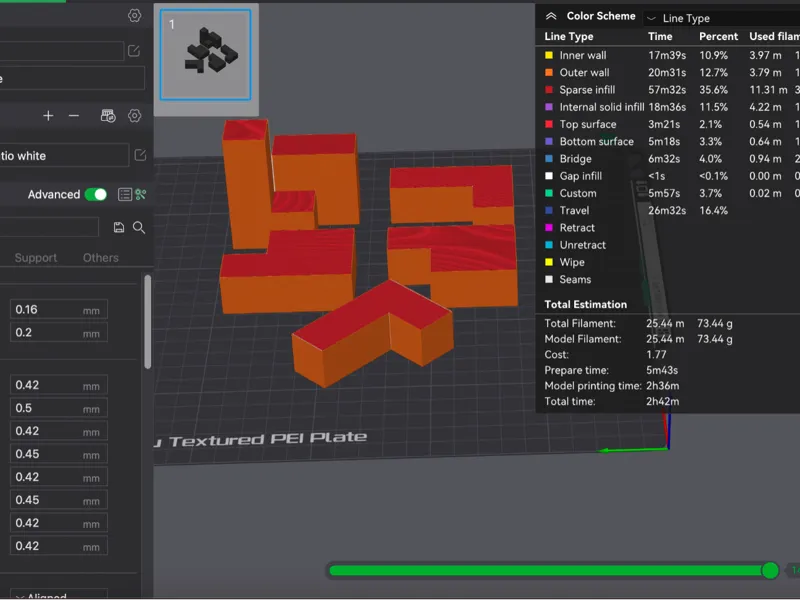Toggle Top surface line visibility

549,124
